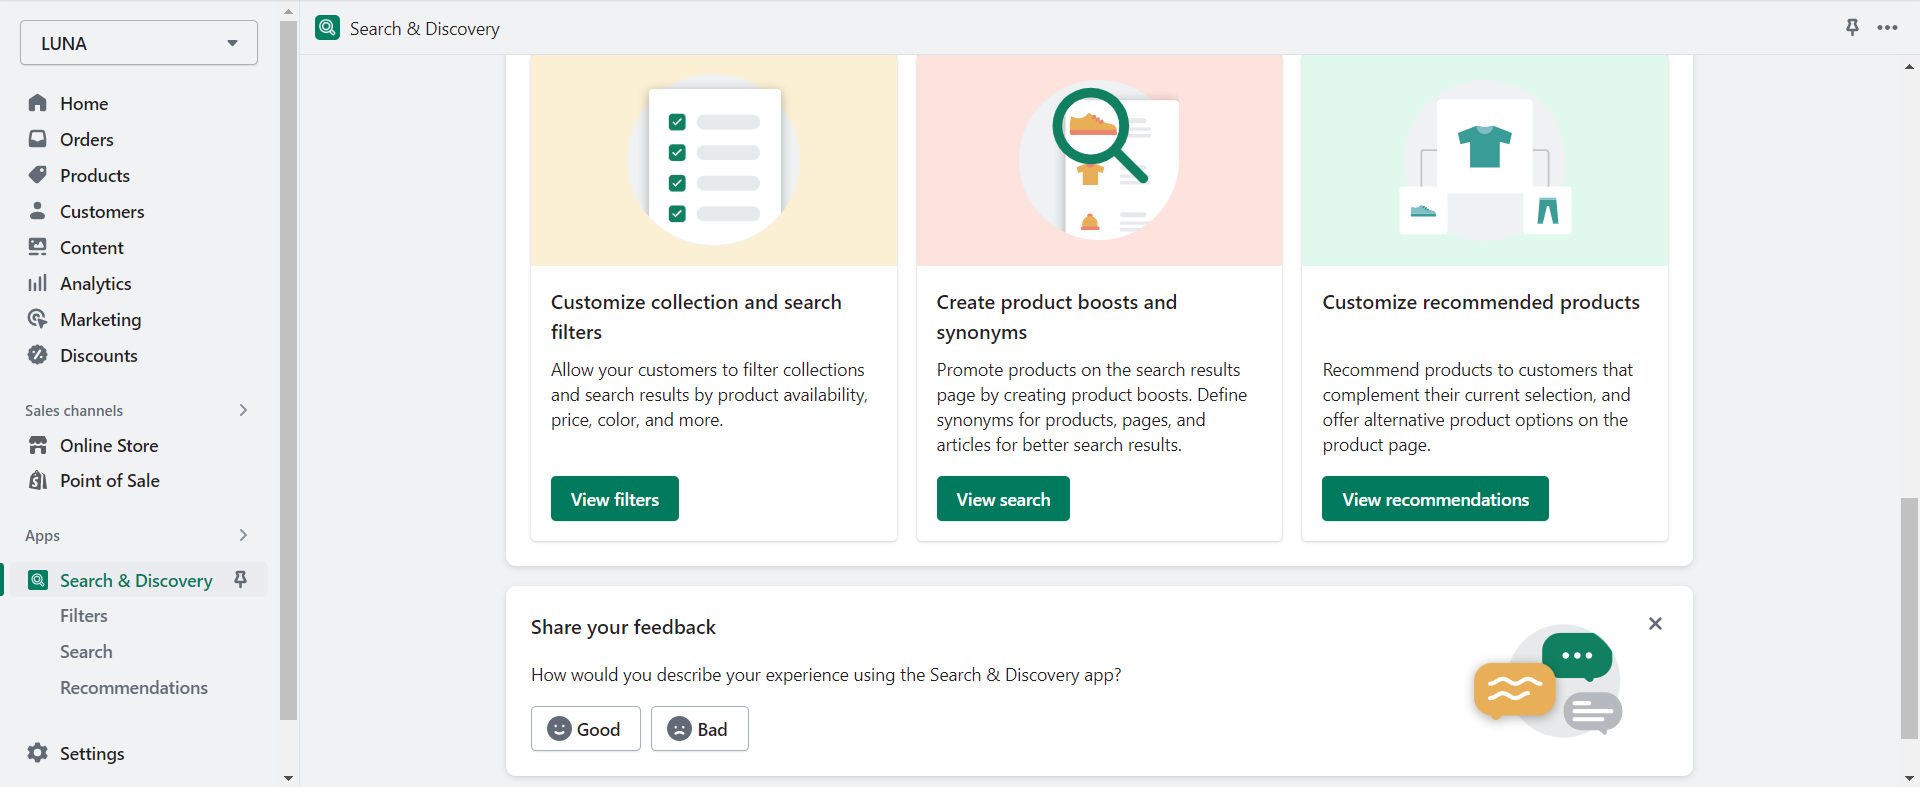Click the Orders inbox icon
Image resolution: width=1920 pixels, height=787 pixels.
click(38, 139)
